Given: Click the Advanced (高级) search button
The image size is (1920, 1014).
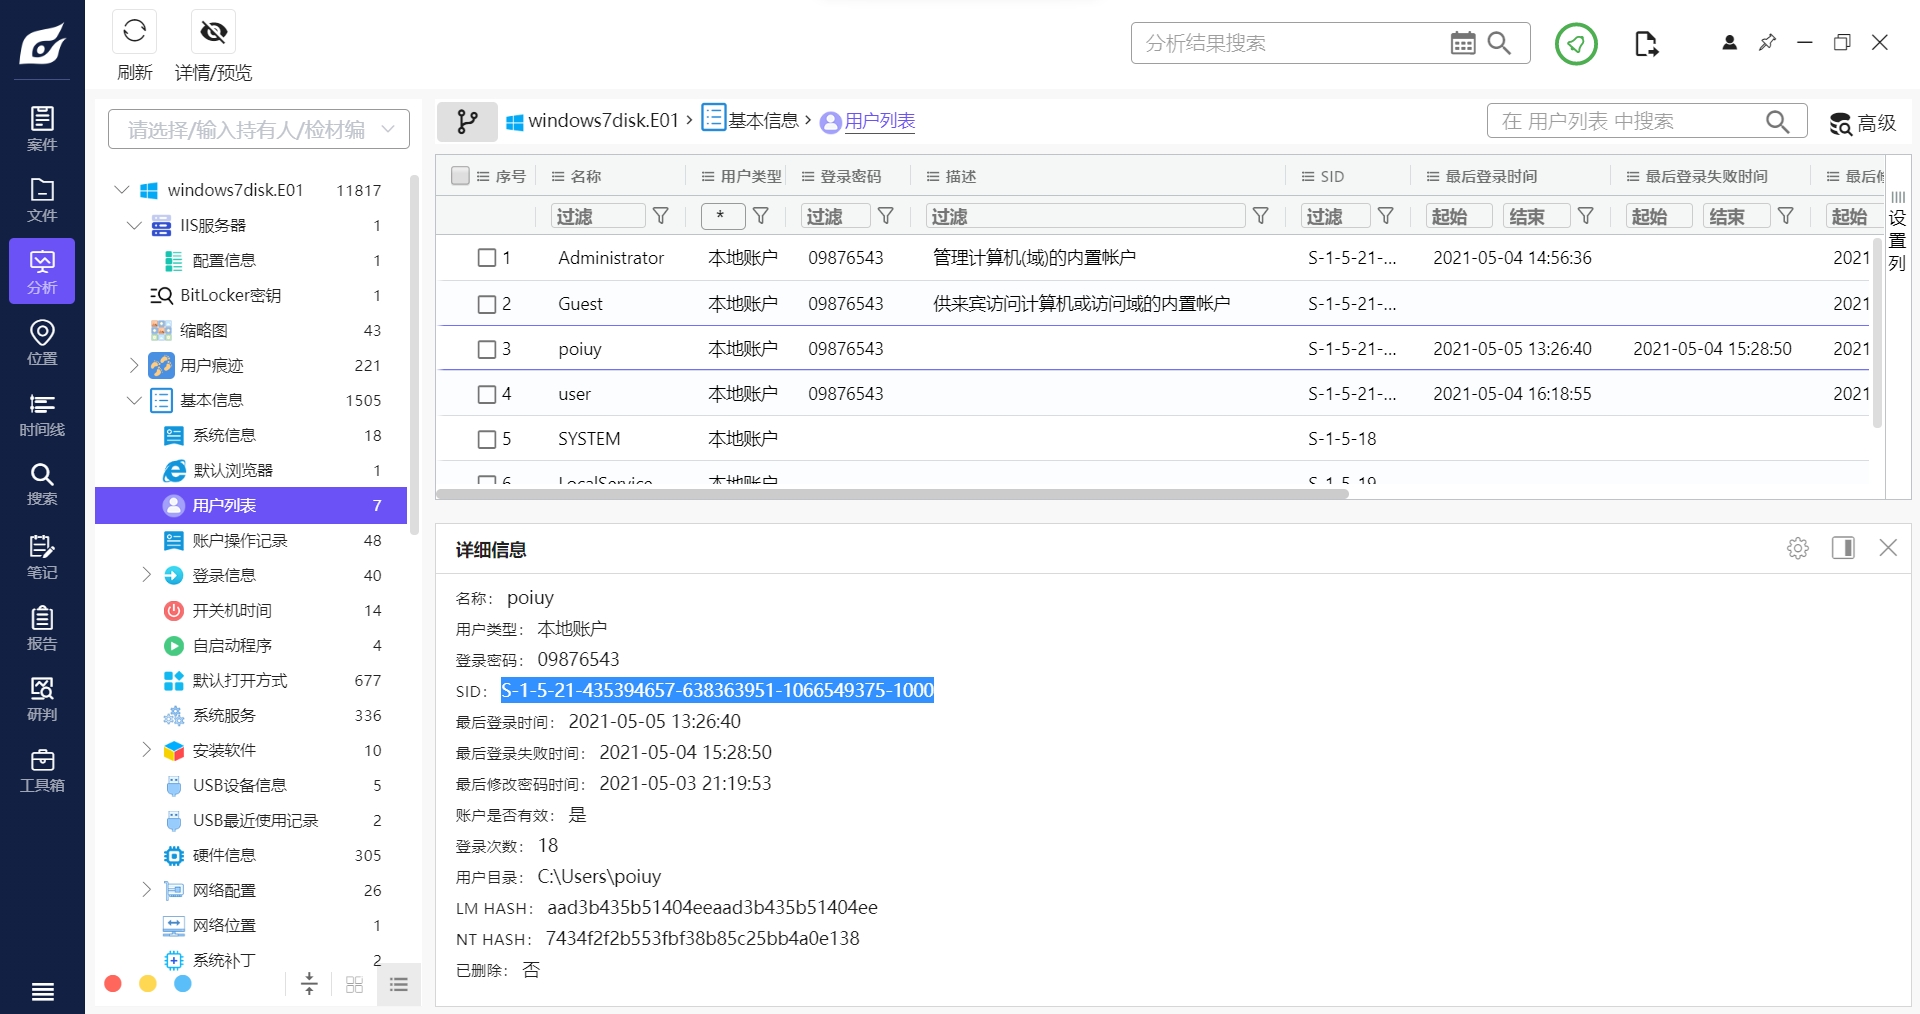Looking at the screenshot, I should coord(1862,122).
